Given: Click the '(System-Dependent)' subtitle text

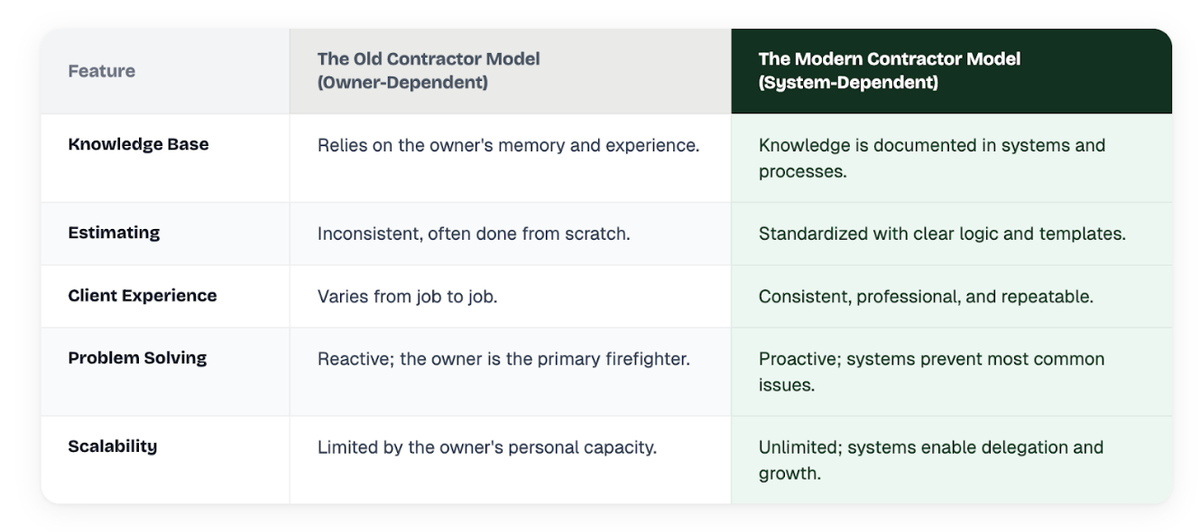Looking at the screenshot, I should (848, 83).
